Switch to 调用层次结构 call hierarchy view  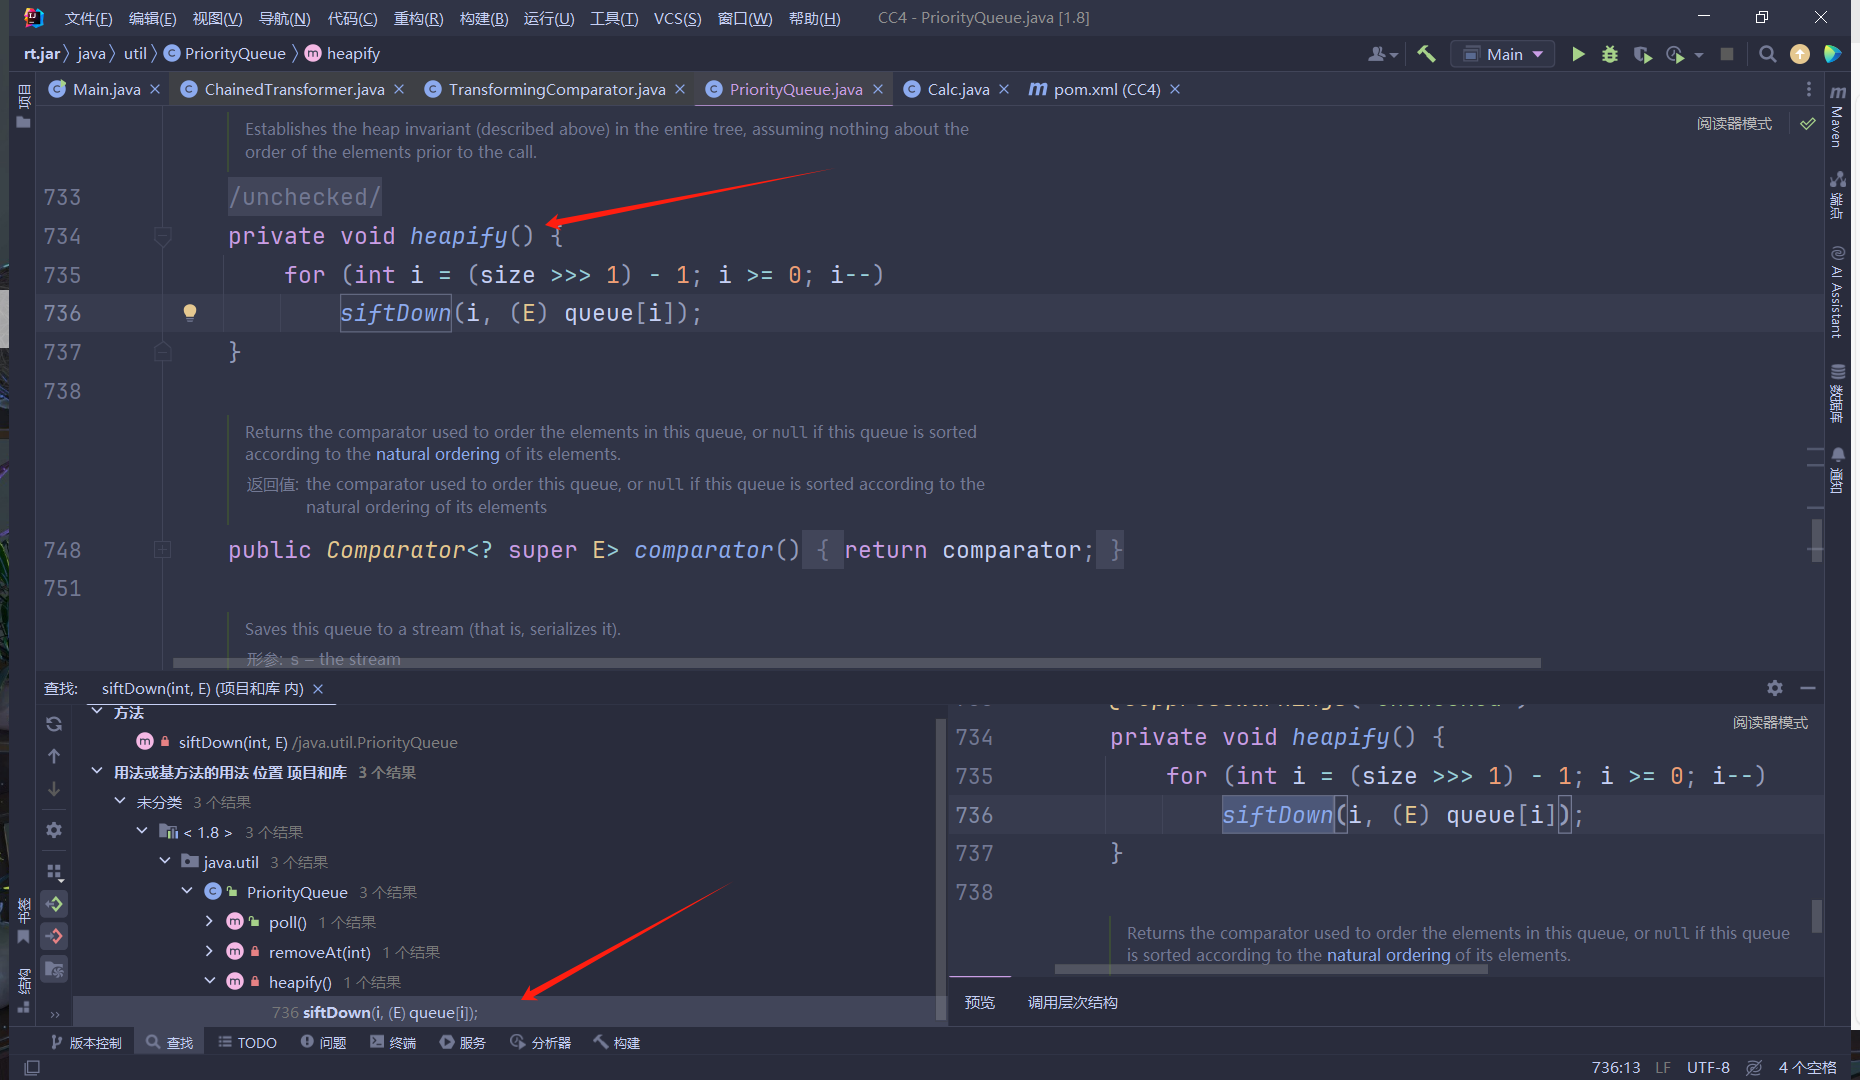[x=1071, y=1002]
